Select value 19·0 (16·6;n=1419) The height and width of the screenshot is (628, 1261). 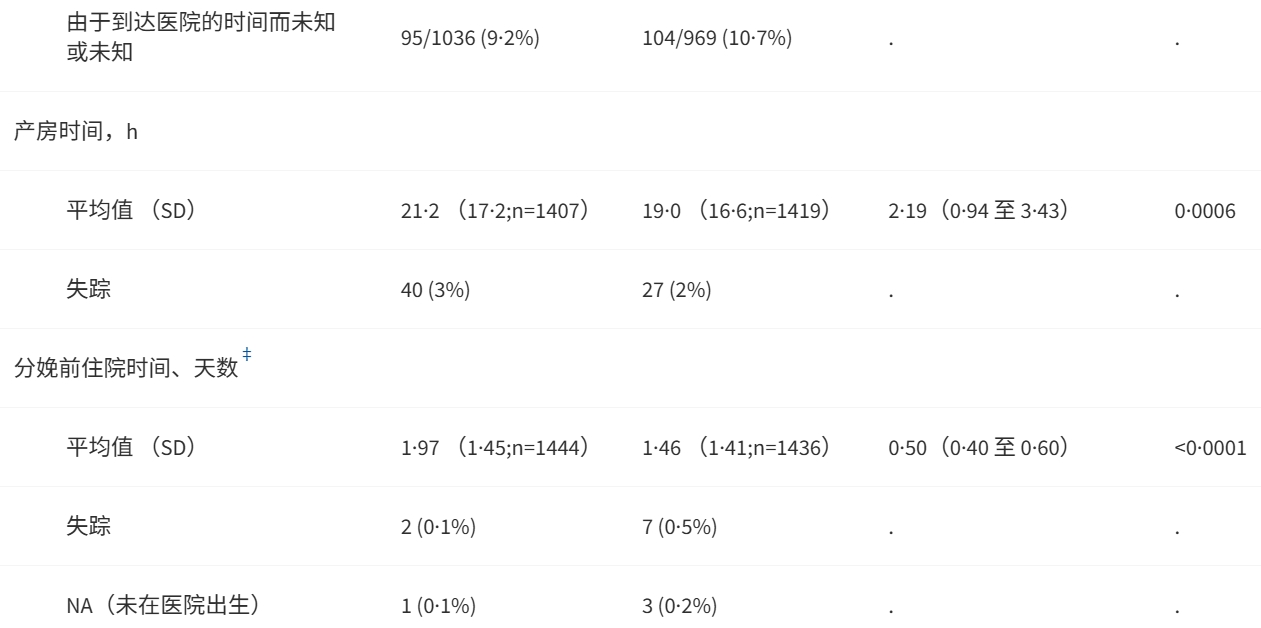point(740,213)
